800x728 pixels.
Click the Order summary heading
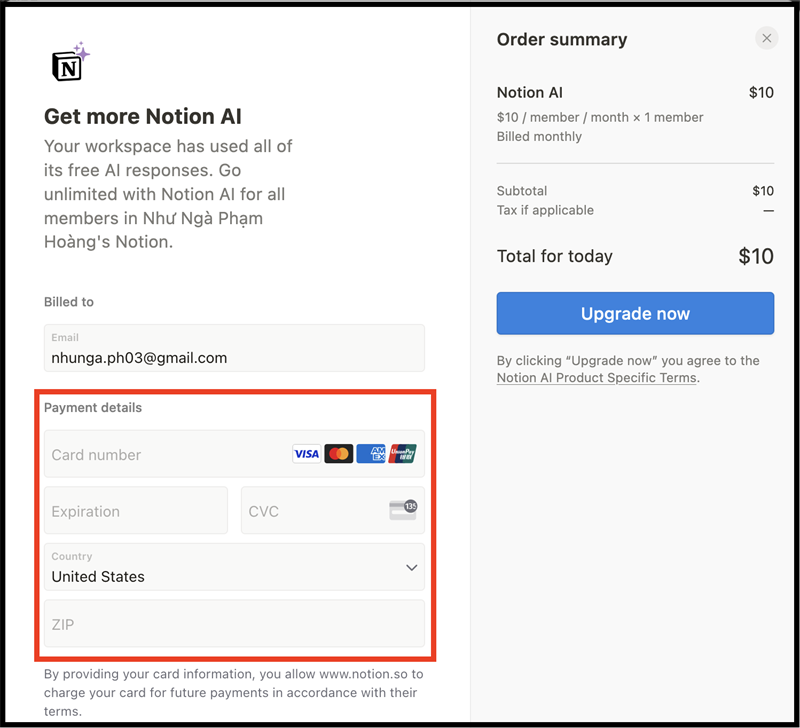coord(562,40)
